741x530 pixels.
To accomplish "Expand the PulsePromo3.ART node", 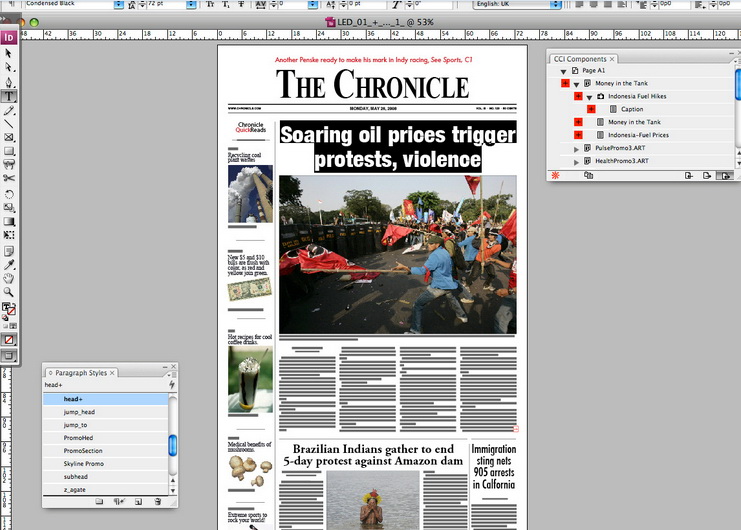I will [576, 149].
